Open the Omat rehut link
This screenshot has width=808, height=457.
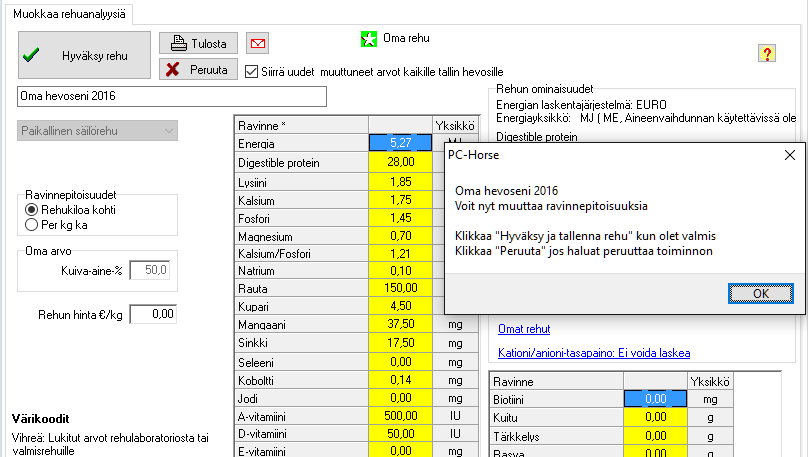(523, 329)
